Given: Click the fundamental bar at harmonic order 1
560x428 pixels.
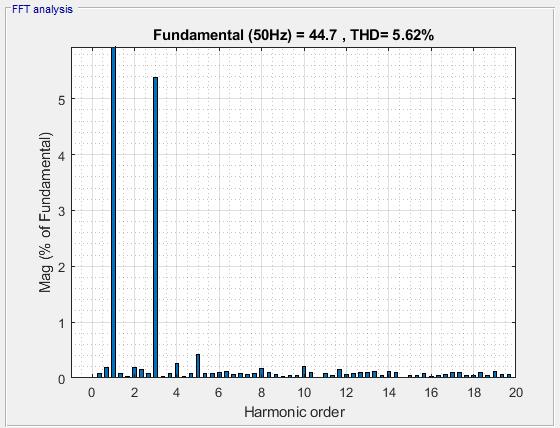Looking at the screenshot, I should tap(113, 212).
